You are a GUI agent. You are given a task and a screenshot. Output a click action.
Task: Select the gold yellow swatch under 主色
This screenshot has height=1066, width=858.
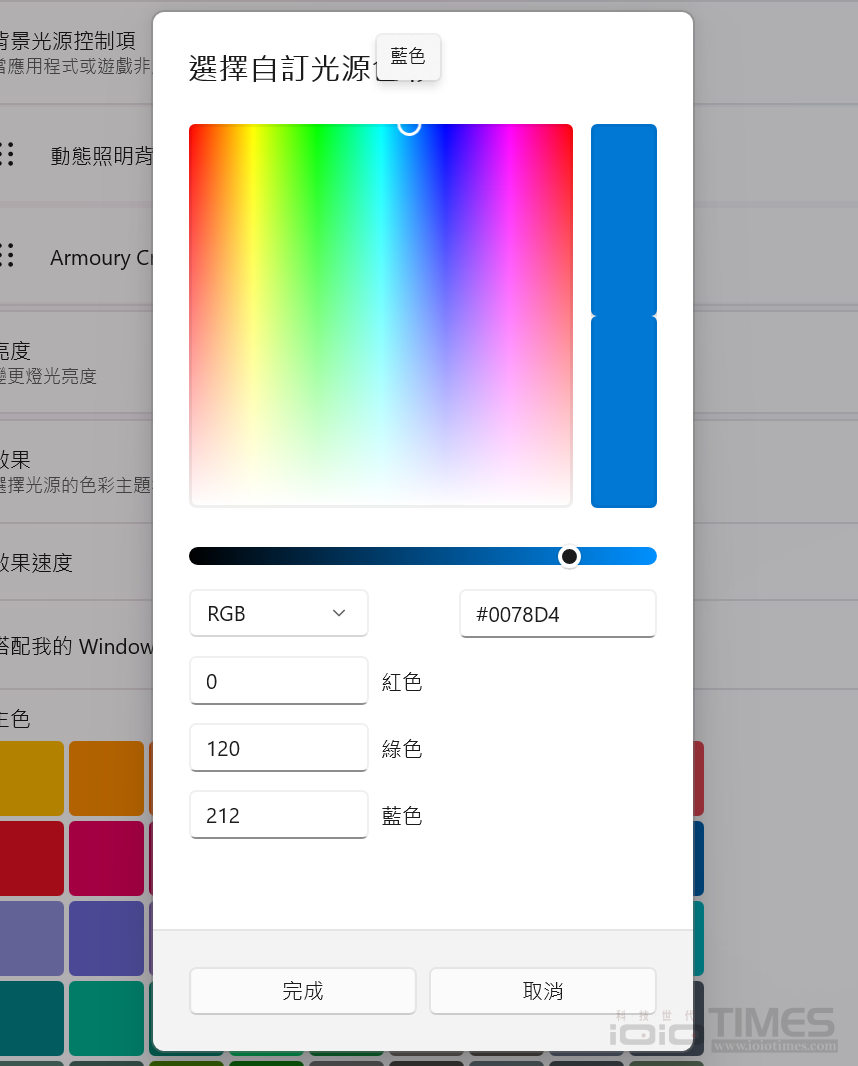point(30,778)
